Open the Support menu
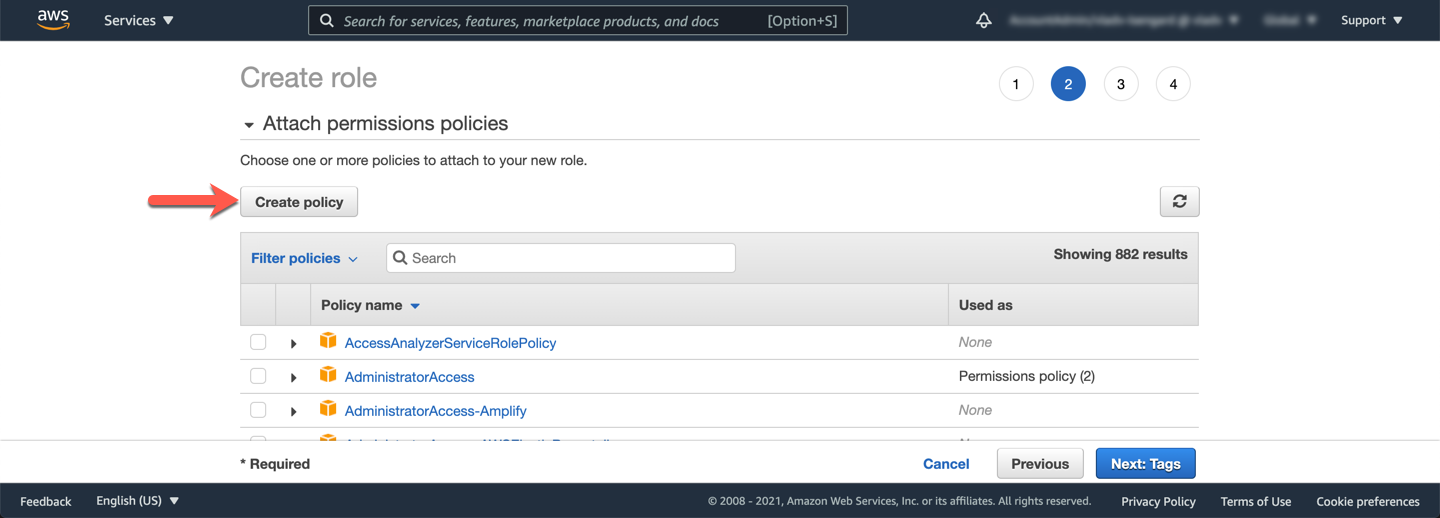 [1371, 20]
